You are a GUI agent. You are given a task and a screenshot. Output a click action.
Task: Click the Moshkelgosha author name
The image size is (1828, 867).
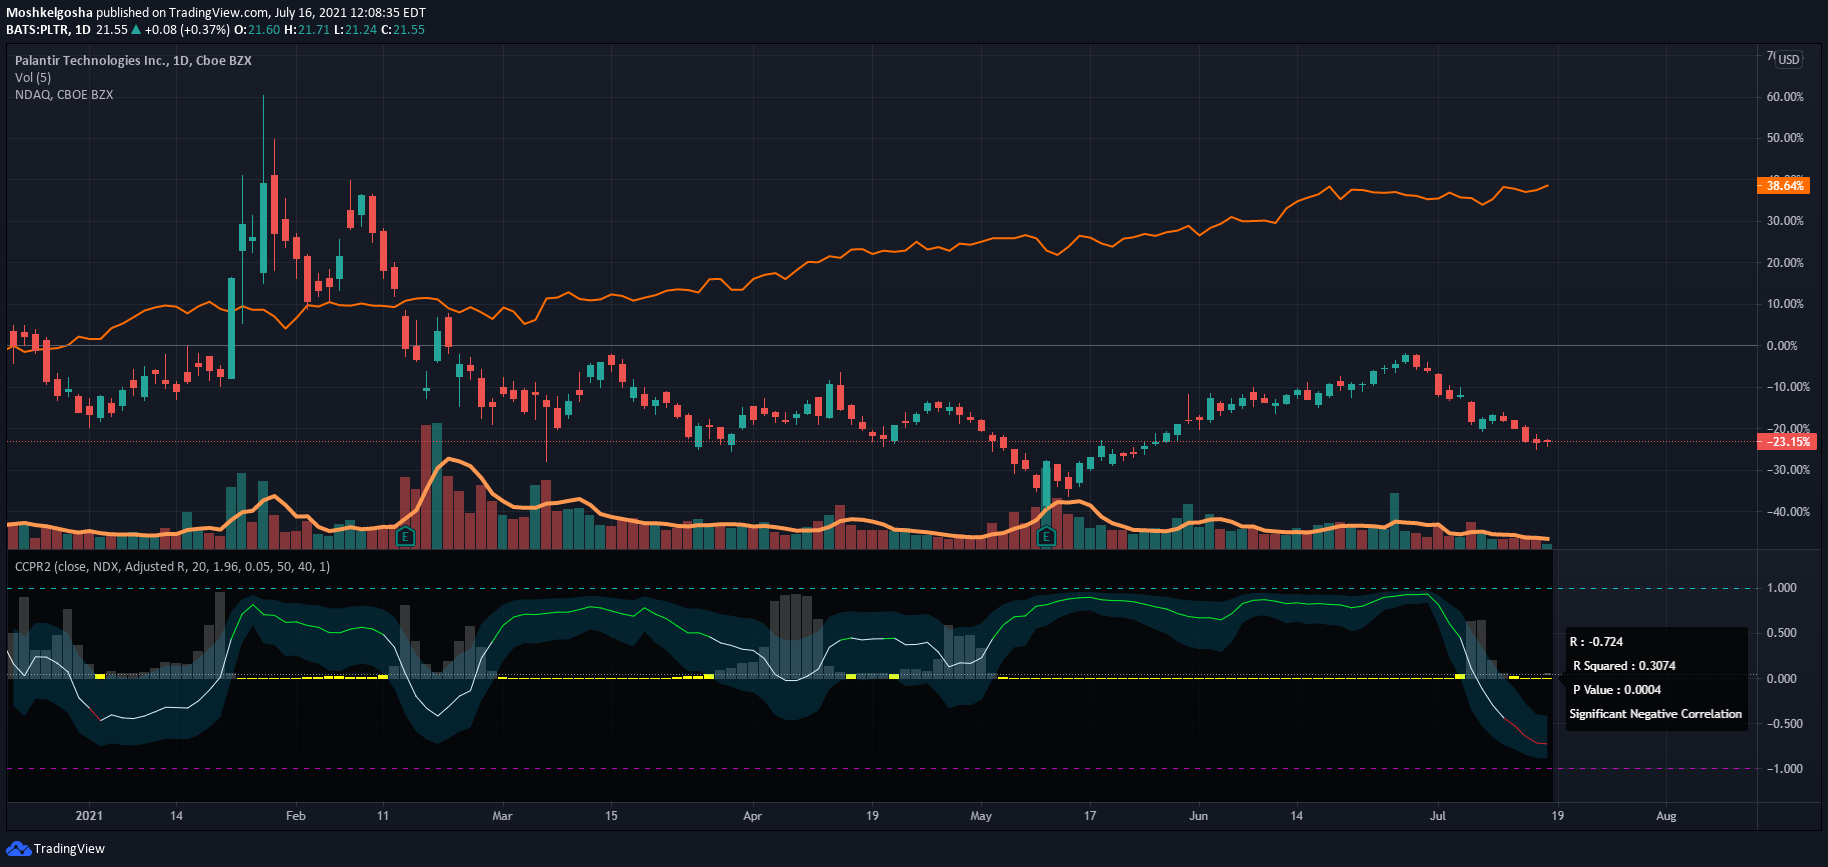[49, 13]
